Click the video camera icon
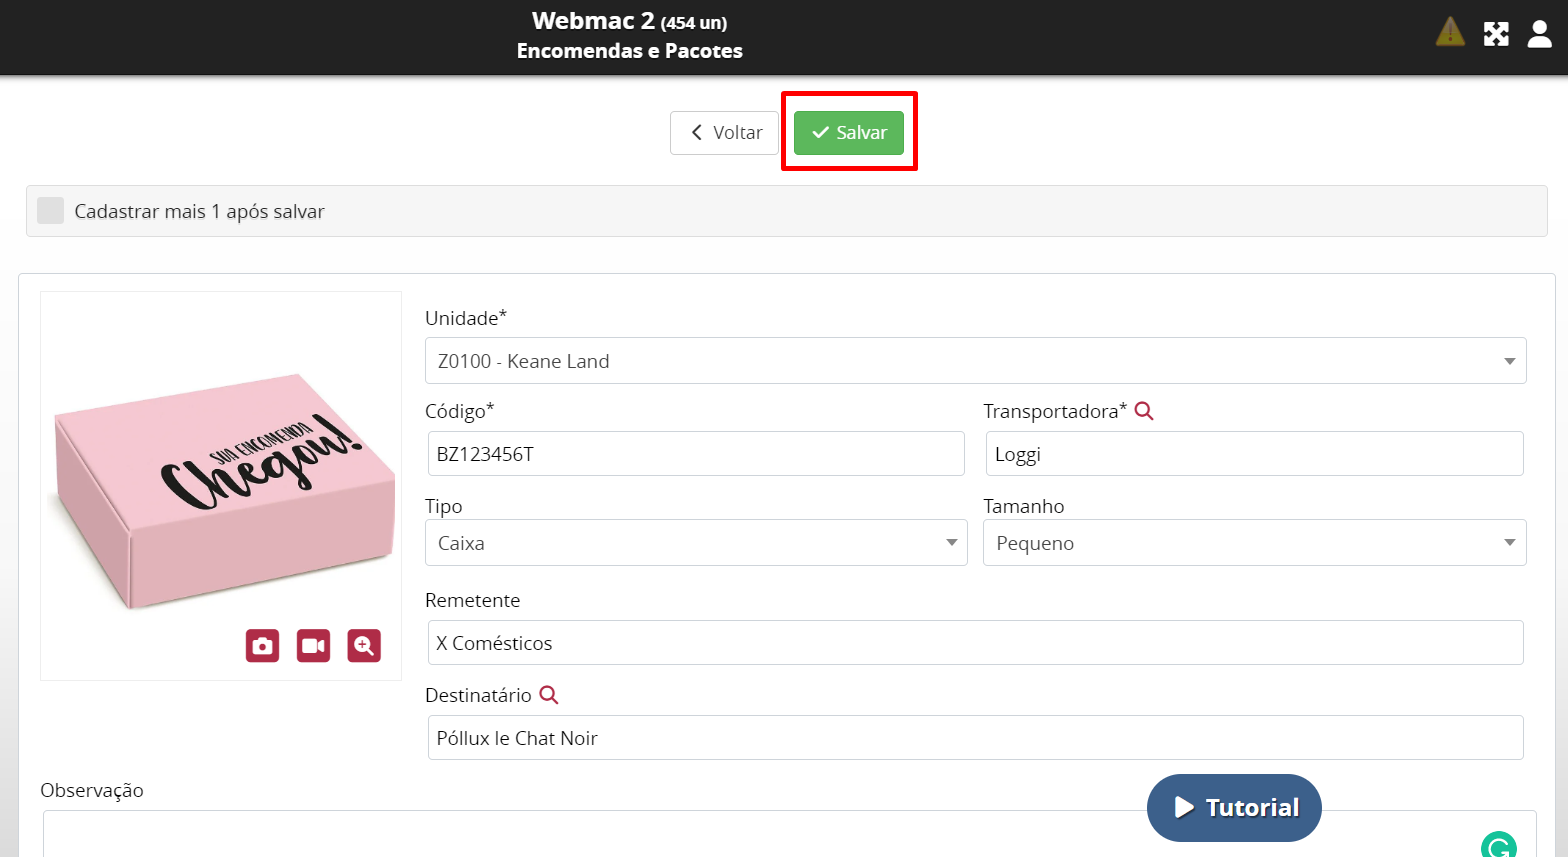1568x857 pixels. click(313, 646)
